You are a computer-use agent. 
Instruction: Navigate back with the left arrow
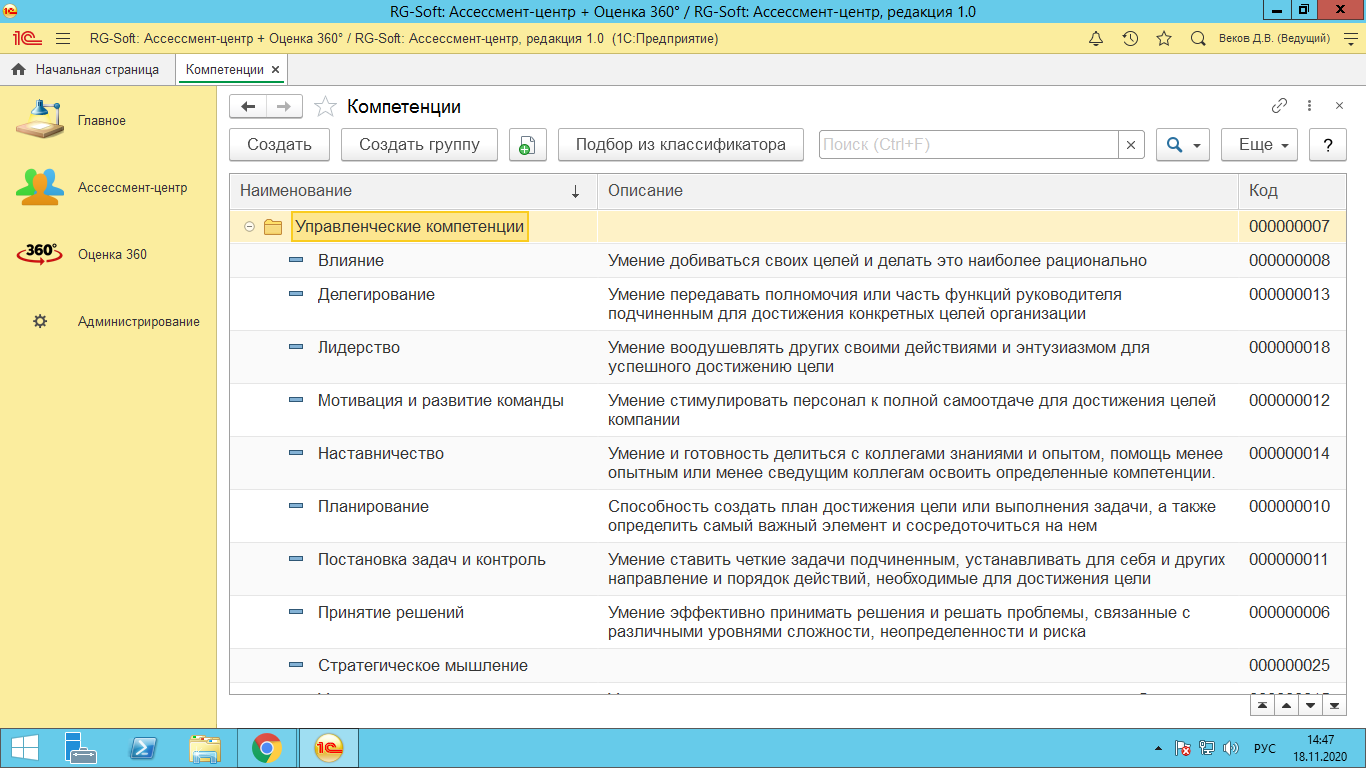tap(248, 107)
